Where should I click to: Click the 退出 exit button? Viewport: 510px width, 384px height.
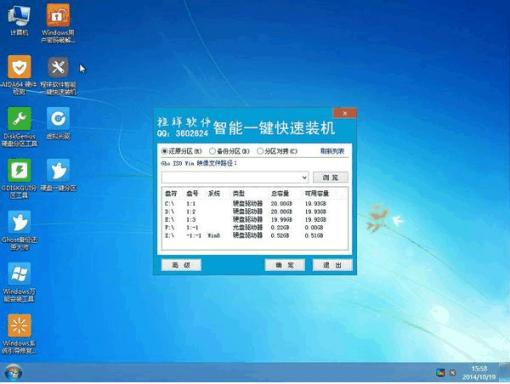[332, 265]
